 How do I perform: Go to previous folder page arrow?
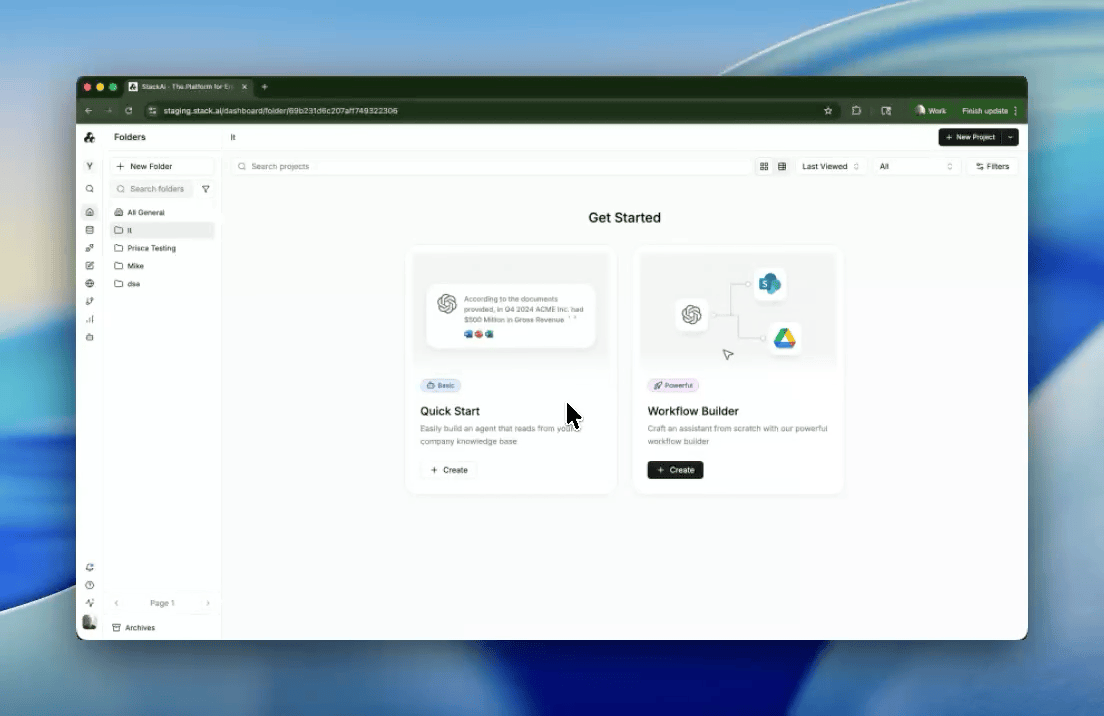click(x=116, y=603)
